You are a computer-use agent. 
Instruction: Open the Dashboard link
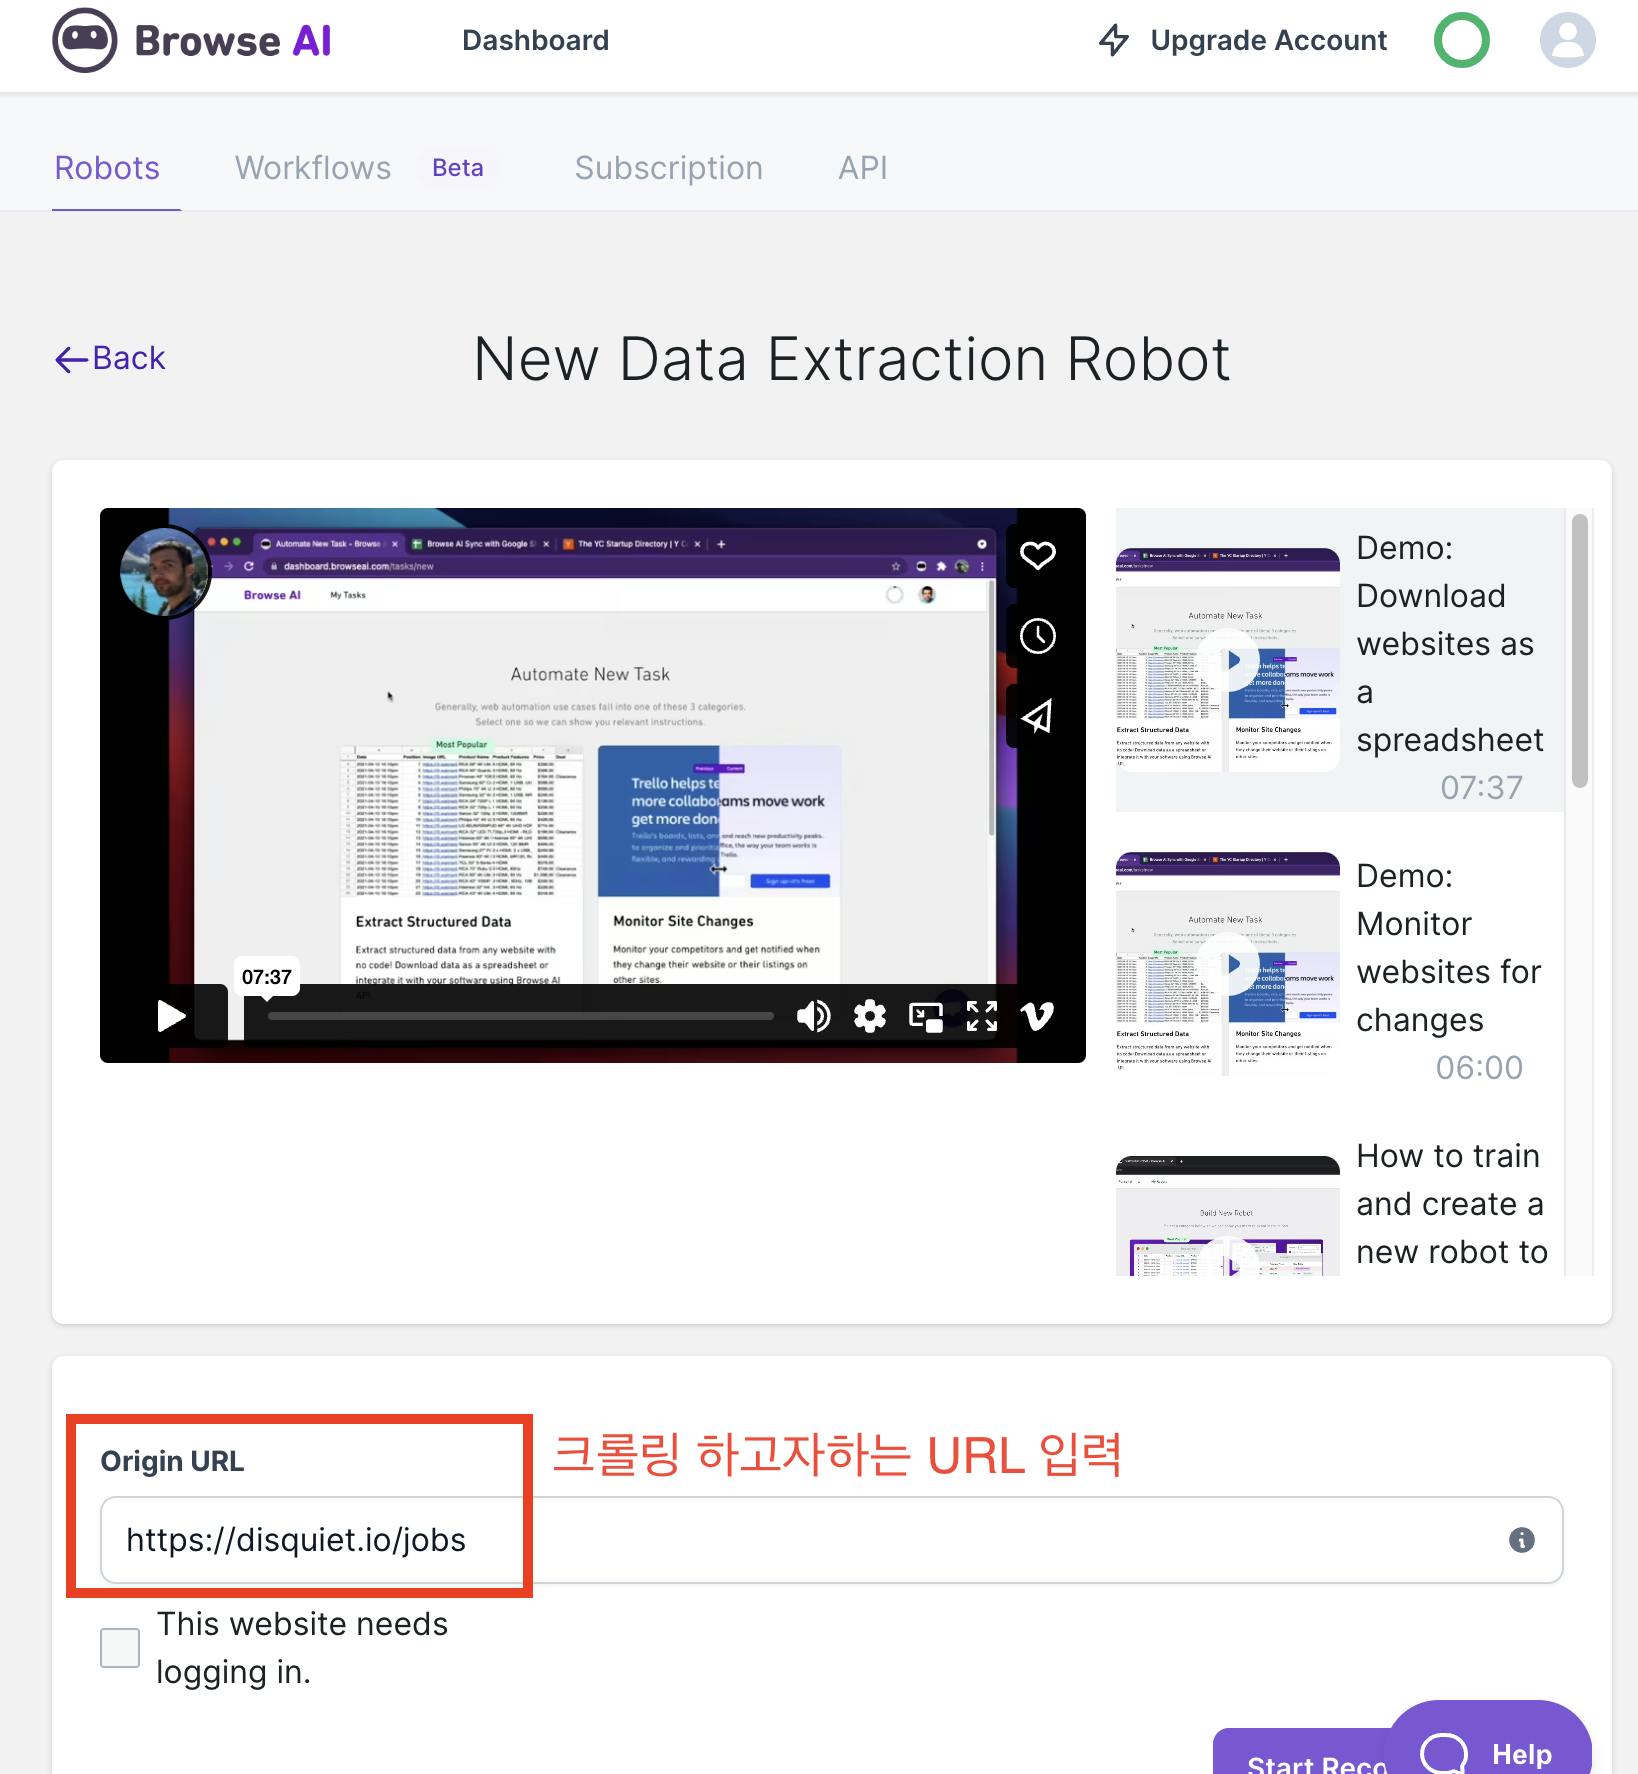coord(535,40)
